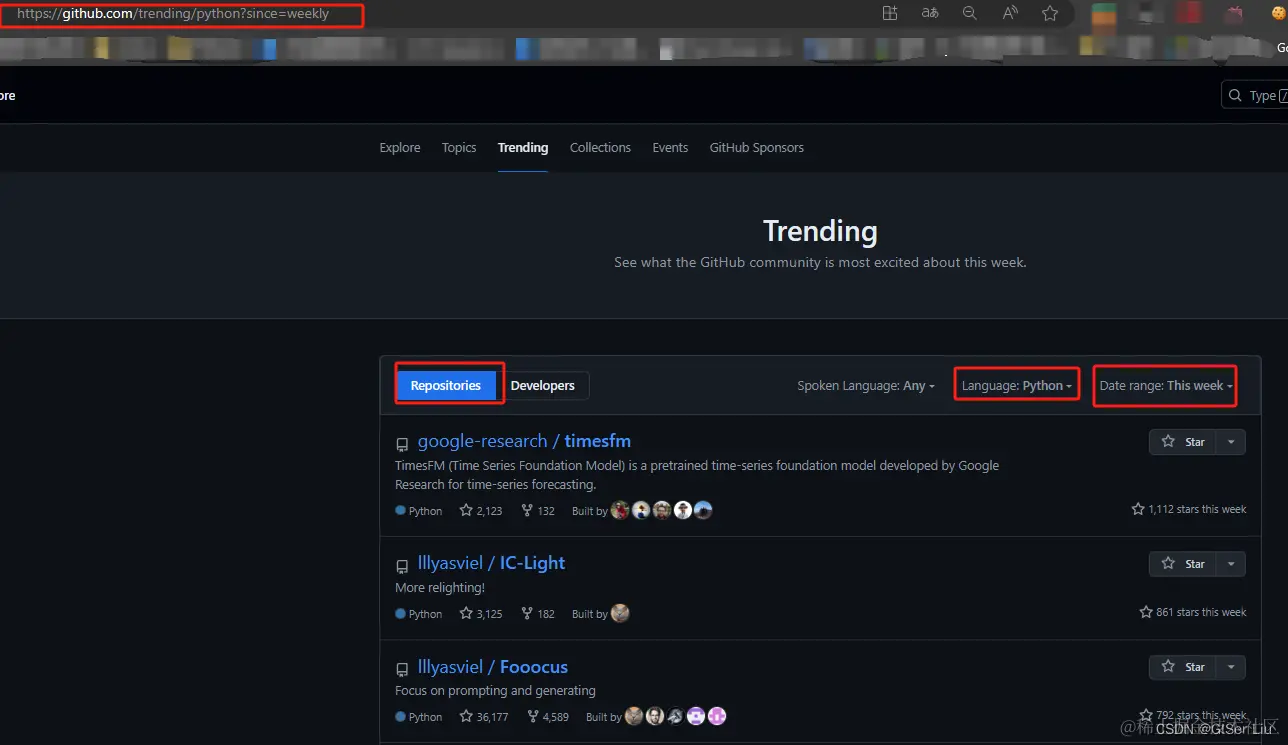Click the cookie extension icon in browser toolbar
Viewport: 1288px width, 745px height.
click(x=1279, y=13)
